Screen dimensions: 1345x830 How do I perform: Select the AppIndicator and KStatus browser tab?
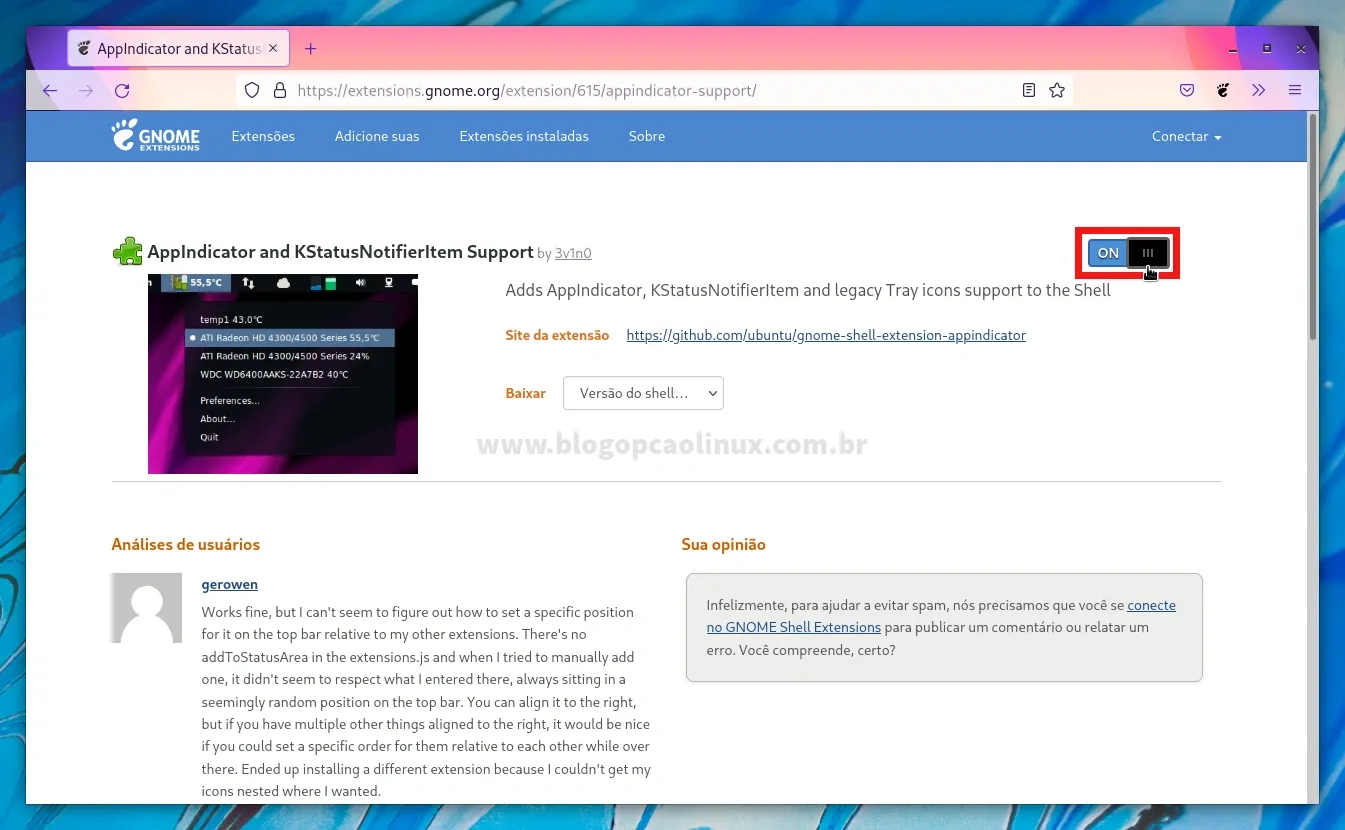pyautogui.click(x=178, y=48)
